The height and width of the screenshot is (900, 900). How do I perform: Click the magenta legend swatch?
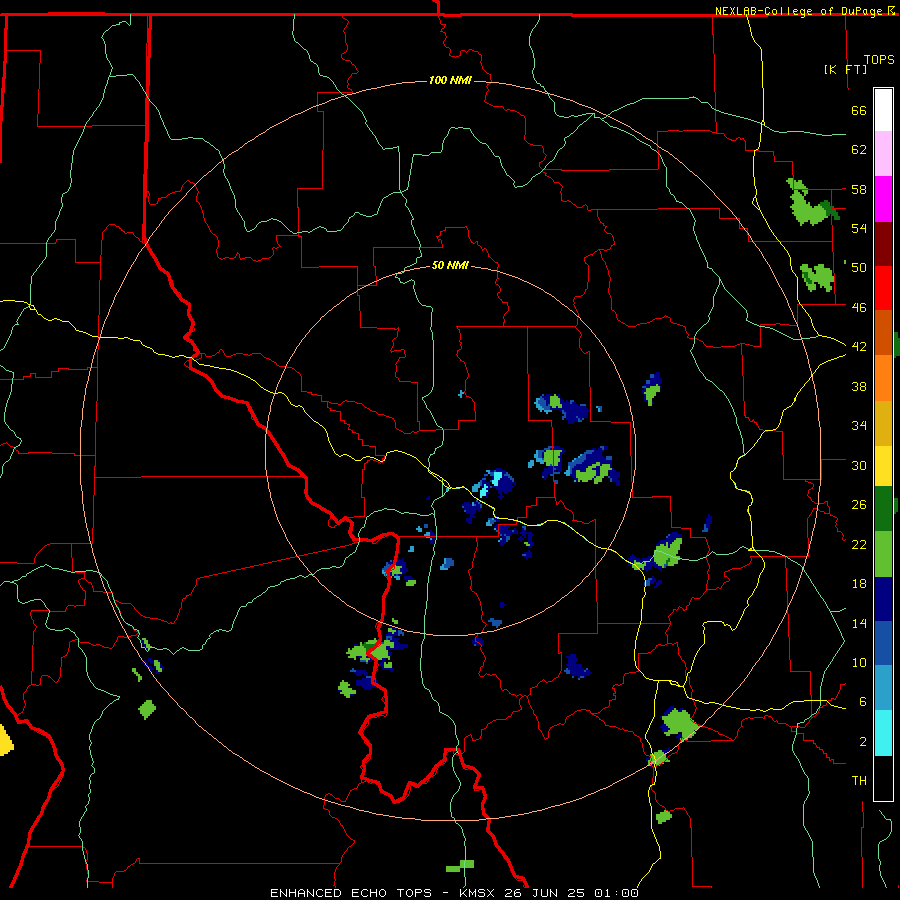[883, 199]
